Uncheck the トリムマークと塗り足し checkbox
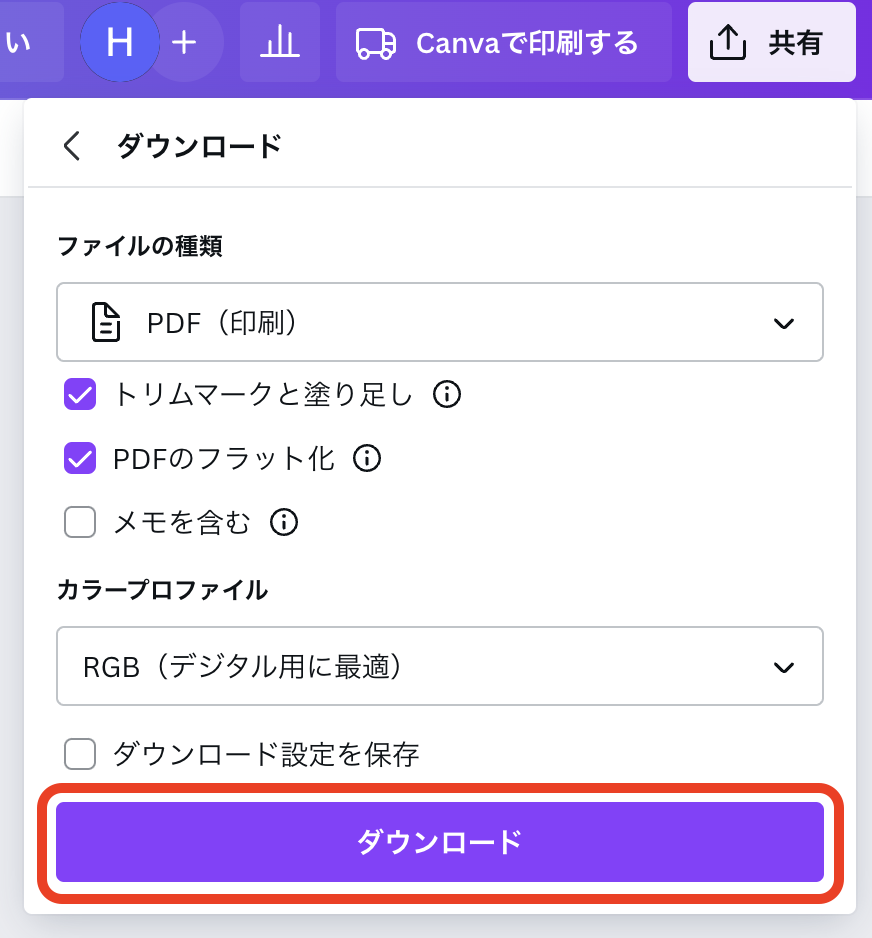Viewport: 872px width, 938px height. pos(80,395)
